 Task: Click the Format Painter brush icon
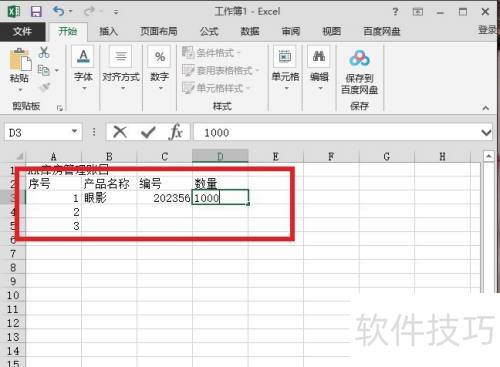pos(44,87)
